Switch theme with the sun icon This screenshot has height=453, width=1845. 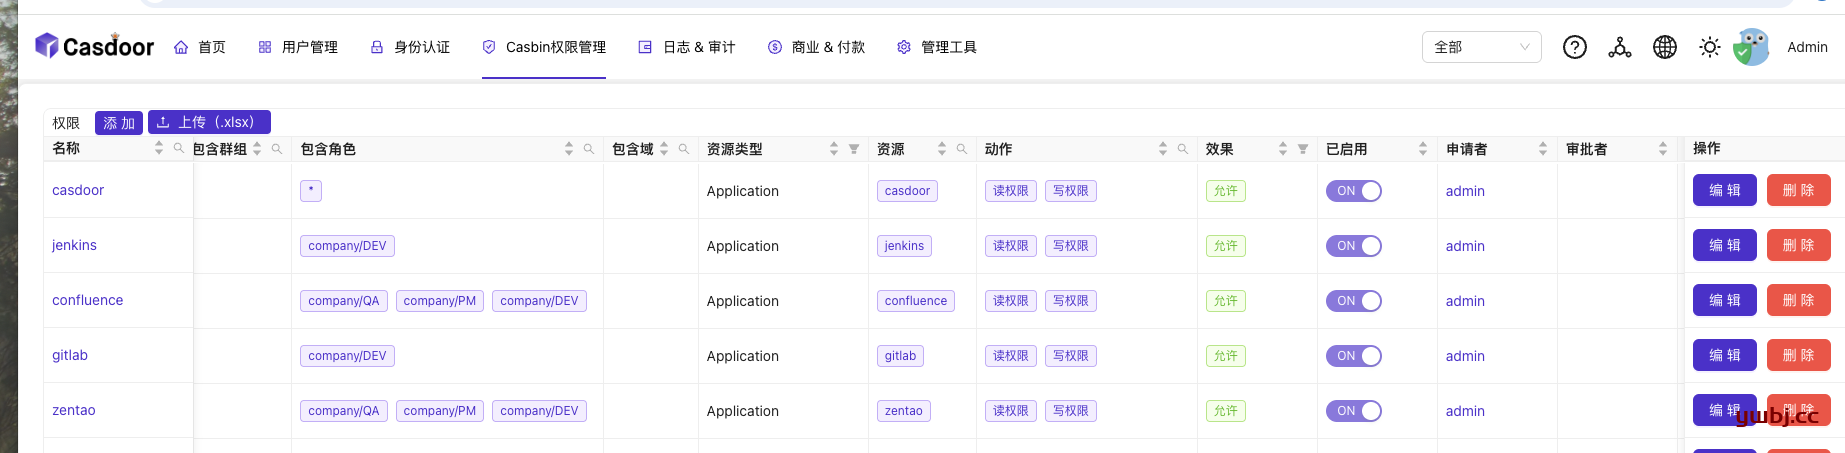click(x=1710, y=47)
